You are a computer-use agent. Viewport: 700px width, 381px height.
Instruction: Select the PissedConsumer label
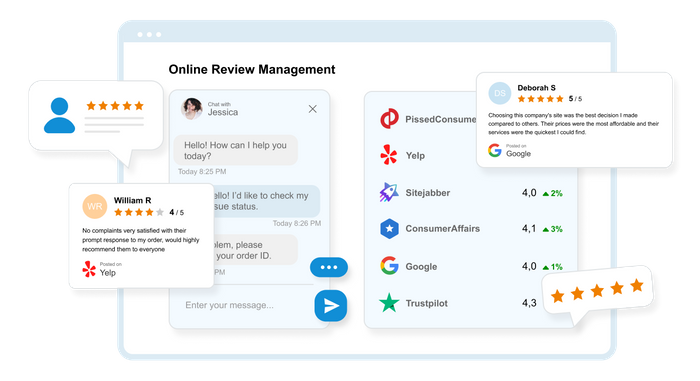[441, 119]
